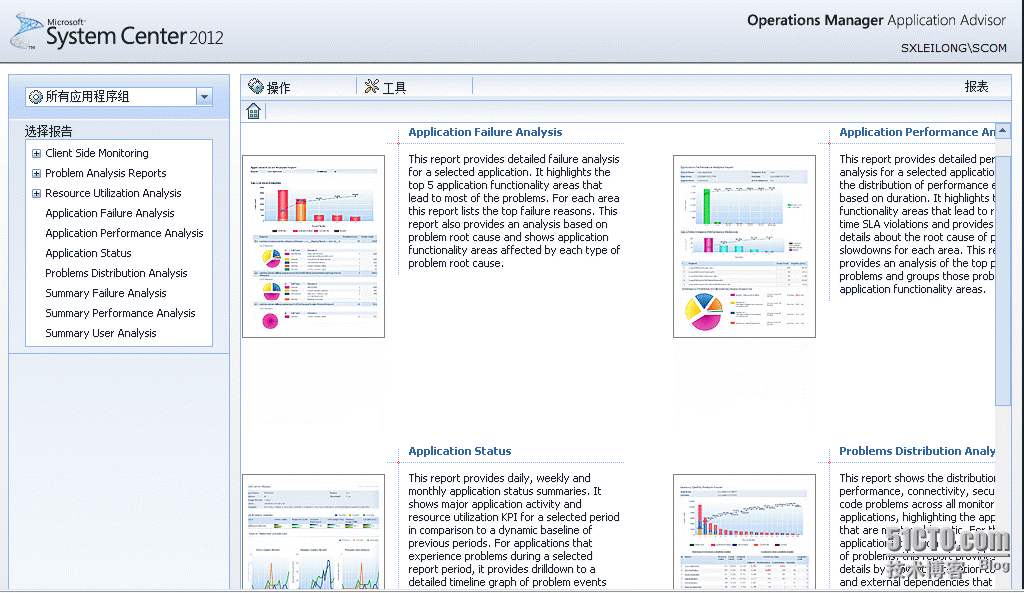Open the Application Performance Analysis heading link
This screenshot has height=593, width=1024.
click(x=917, y=132)
